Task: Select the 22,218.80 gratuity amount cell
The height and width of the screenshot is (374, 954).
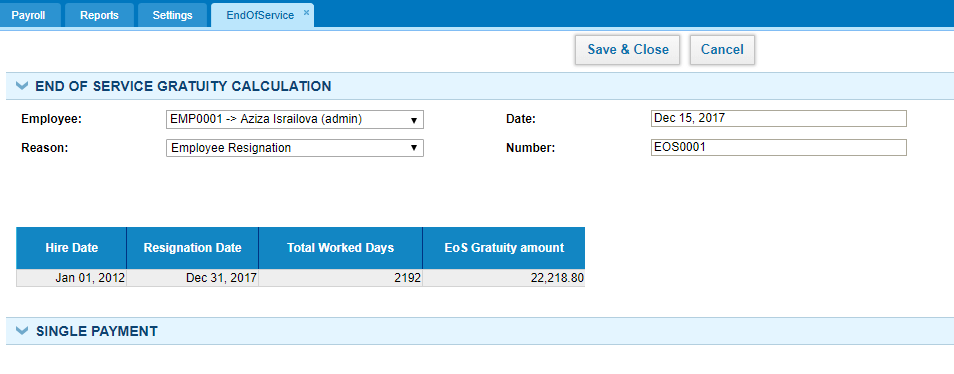Action: click(504, 278)
